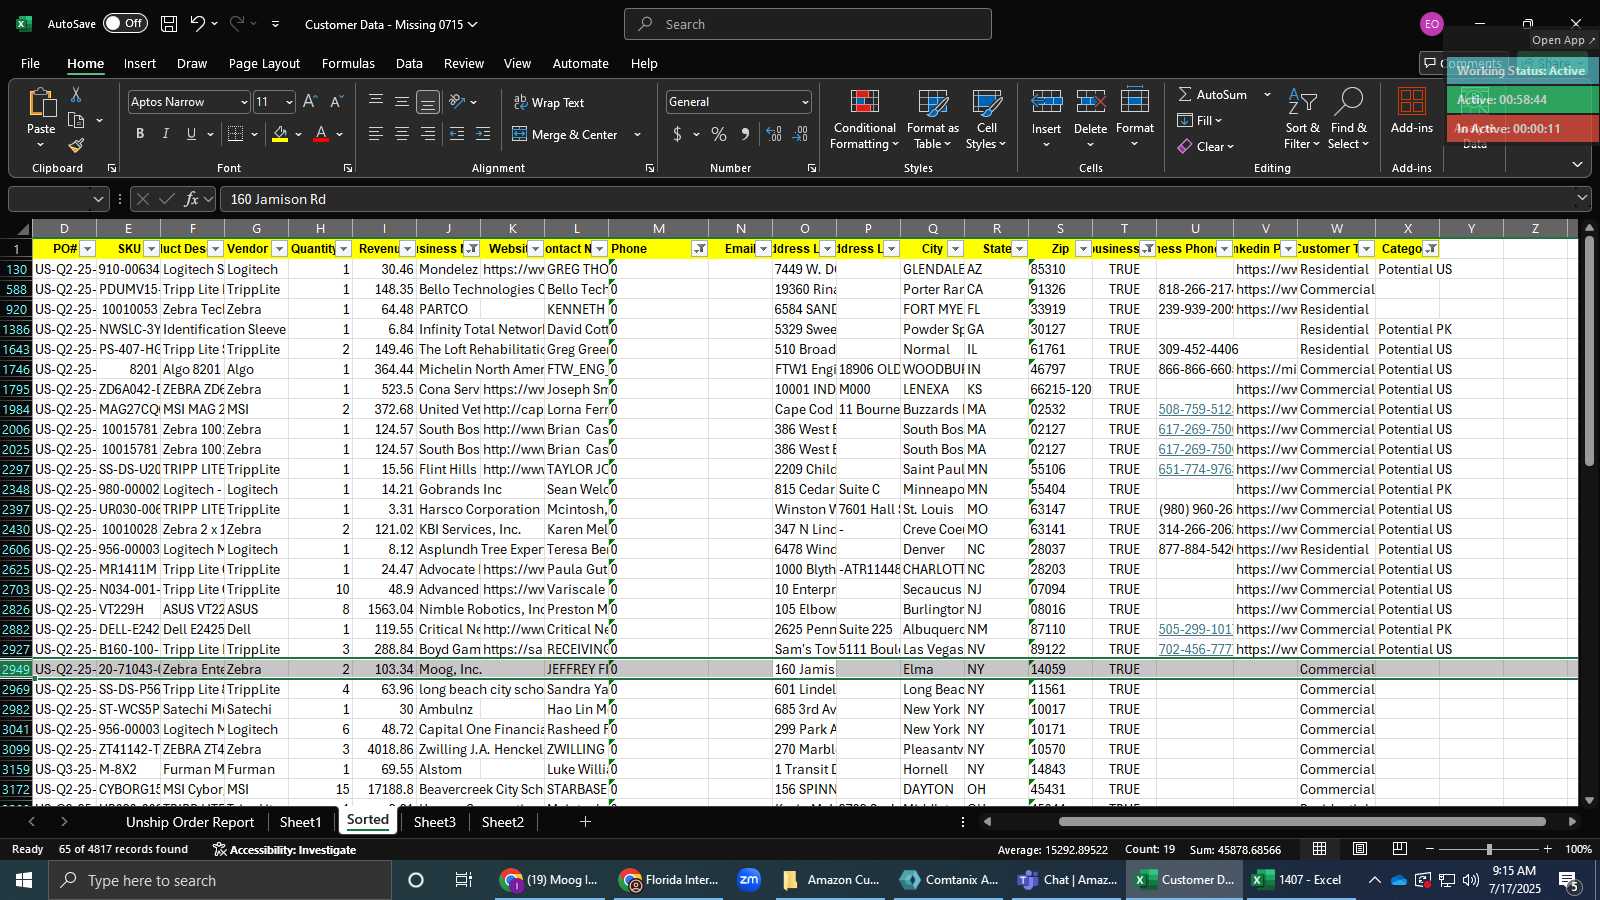Image resolution: width=1600 pixels, height=900 pixels.
Task: Click the Decrease Decimal icon
Action: [x=801, y=134]
